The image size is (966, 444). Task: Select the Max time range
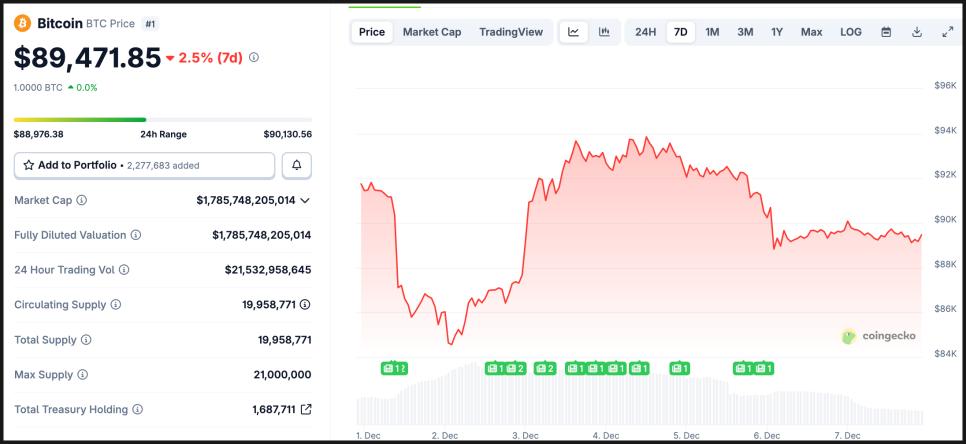[x=811, y=32]
